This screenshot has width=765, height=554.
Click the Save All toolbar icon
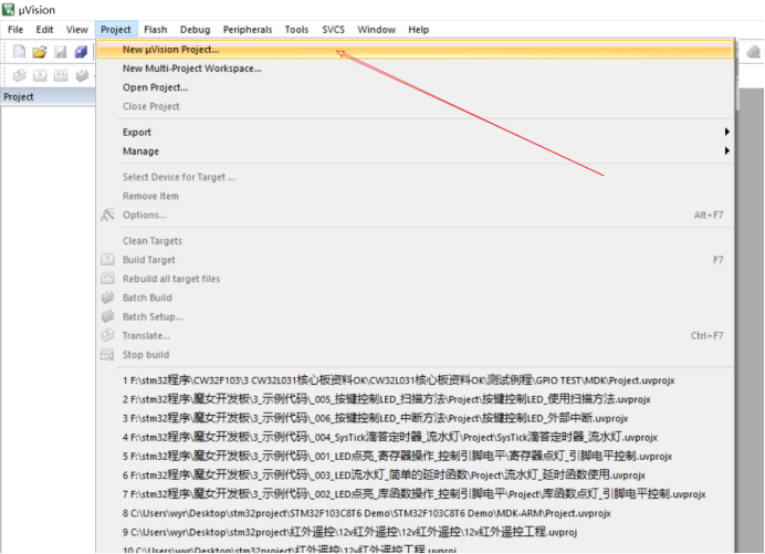[x=80, y=51]
